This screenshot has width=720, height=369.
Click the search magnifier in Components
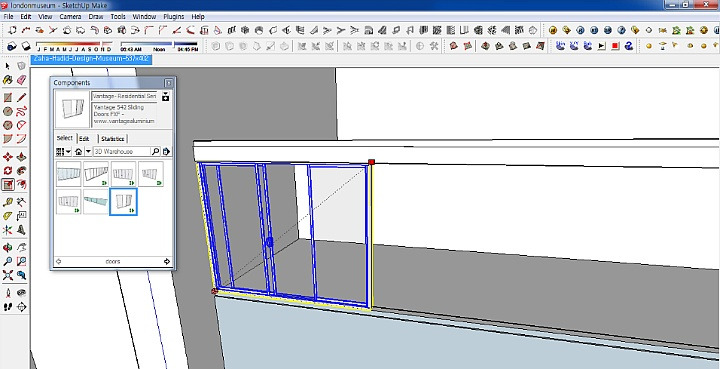[x=155, y=151]
